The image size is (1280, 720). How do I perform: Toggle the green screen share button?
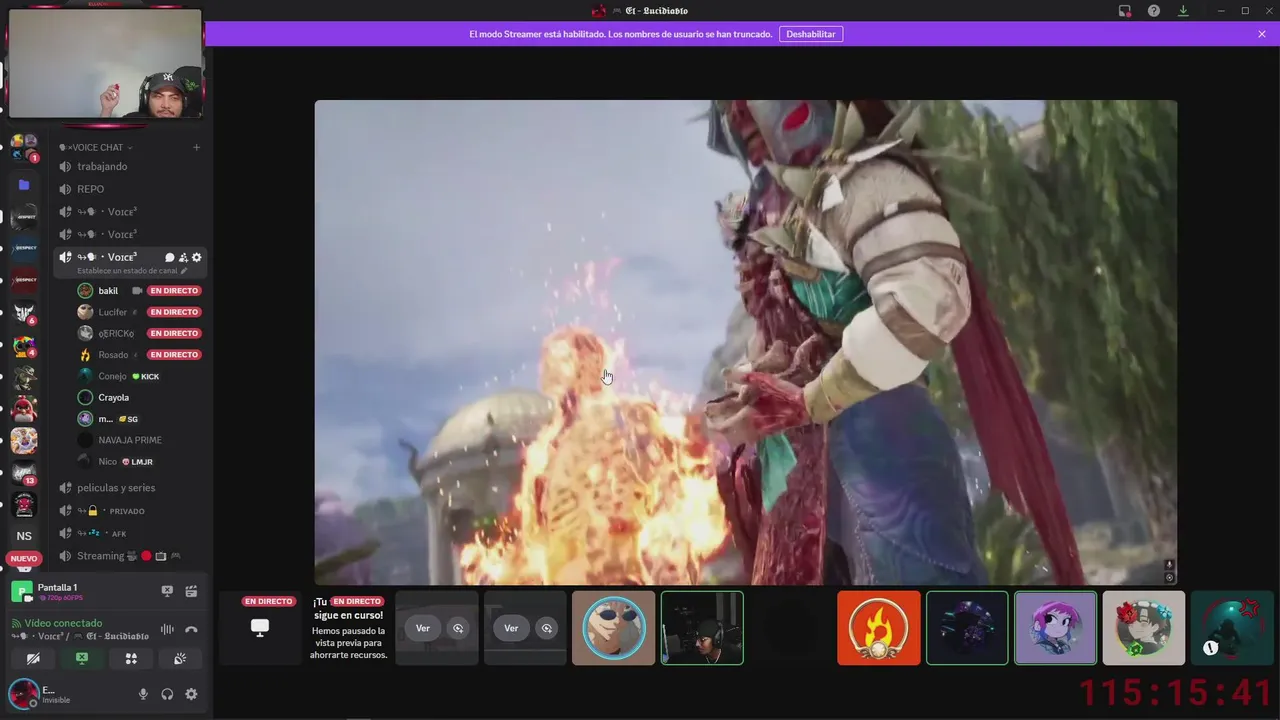pyautogui.click(x=82, y=658)
